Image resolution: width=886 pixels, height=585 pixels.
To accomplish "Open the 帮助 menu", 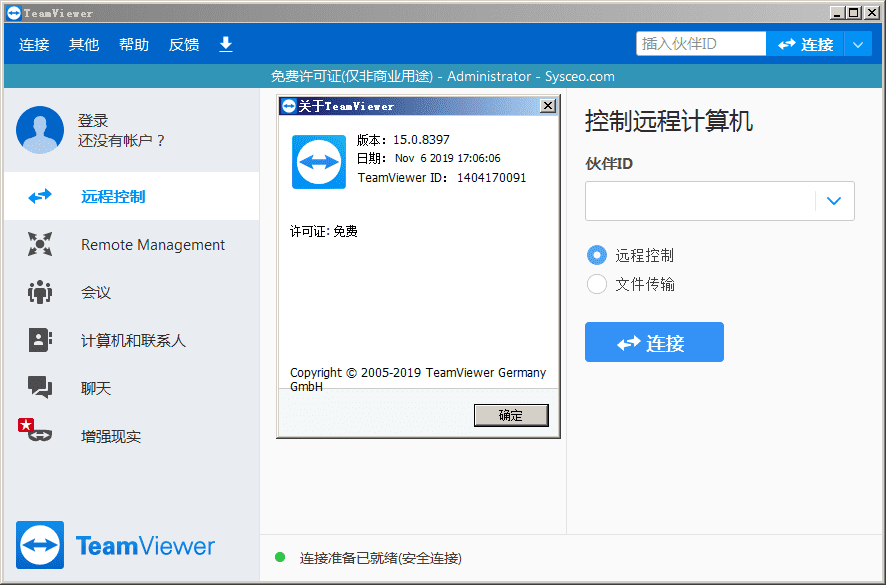I will (134, 44).
